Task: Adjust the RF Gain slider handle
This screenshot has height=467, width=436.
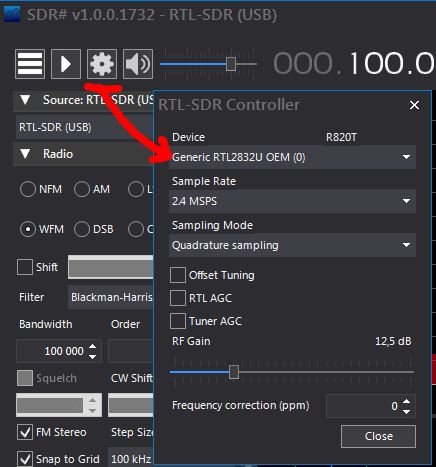Action: pyautogui.click(x=234, y=372)
